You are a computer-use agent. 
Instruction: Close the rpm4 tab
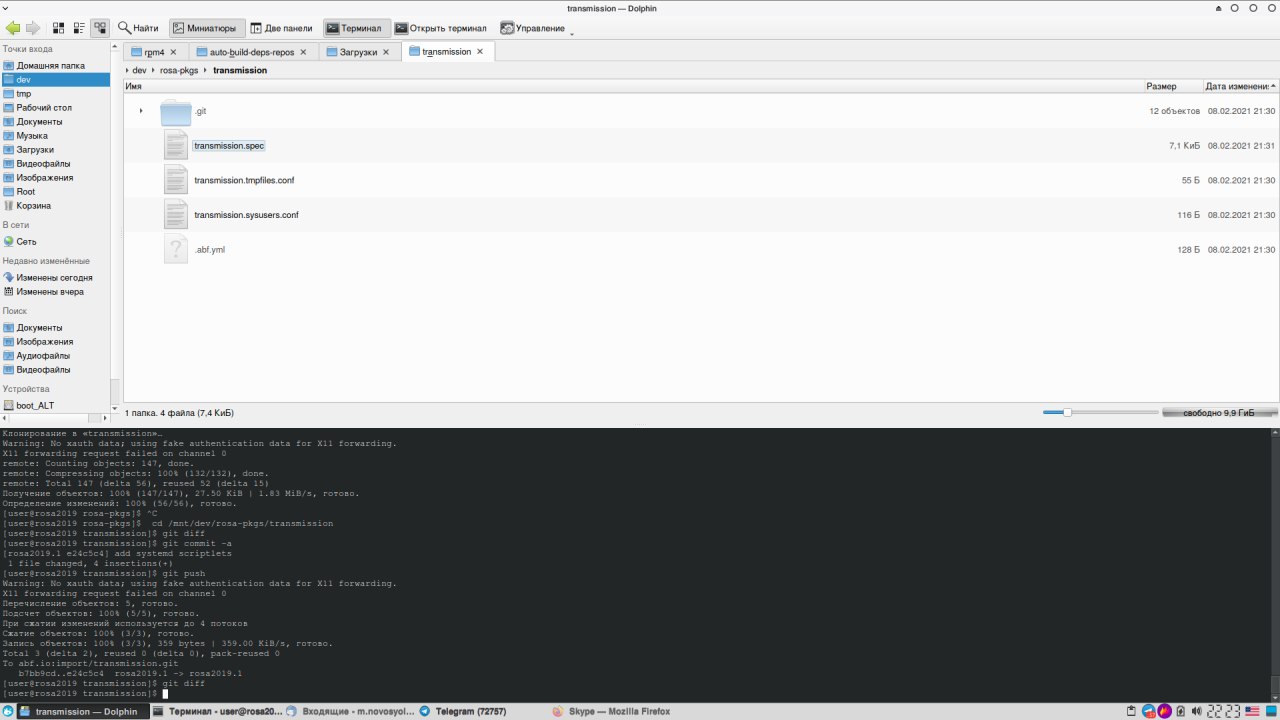pos(173,52)
